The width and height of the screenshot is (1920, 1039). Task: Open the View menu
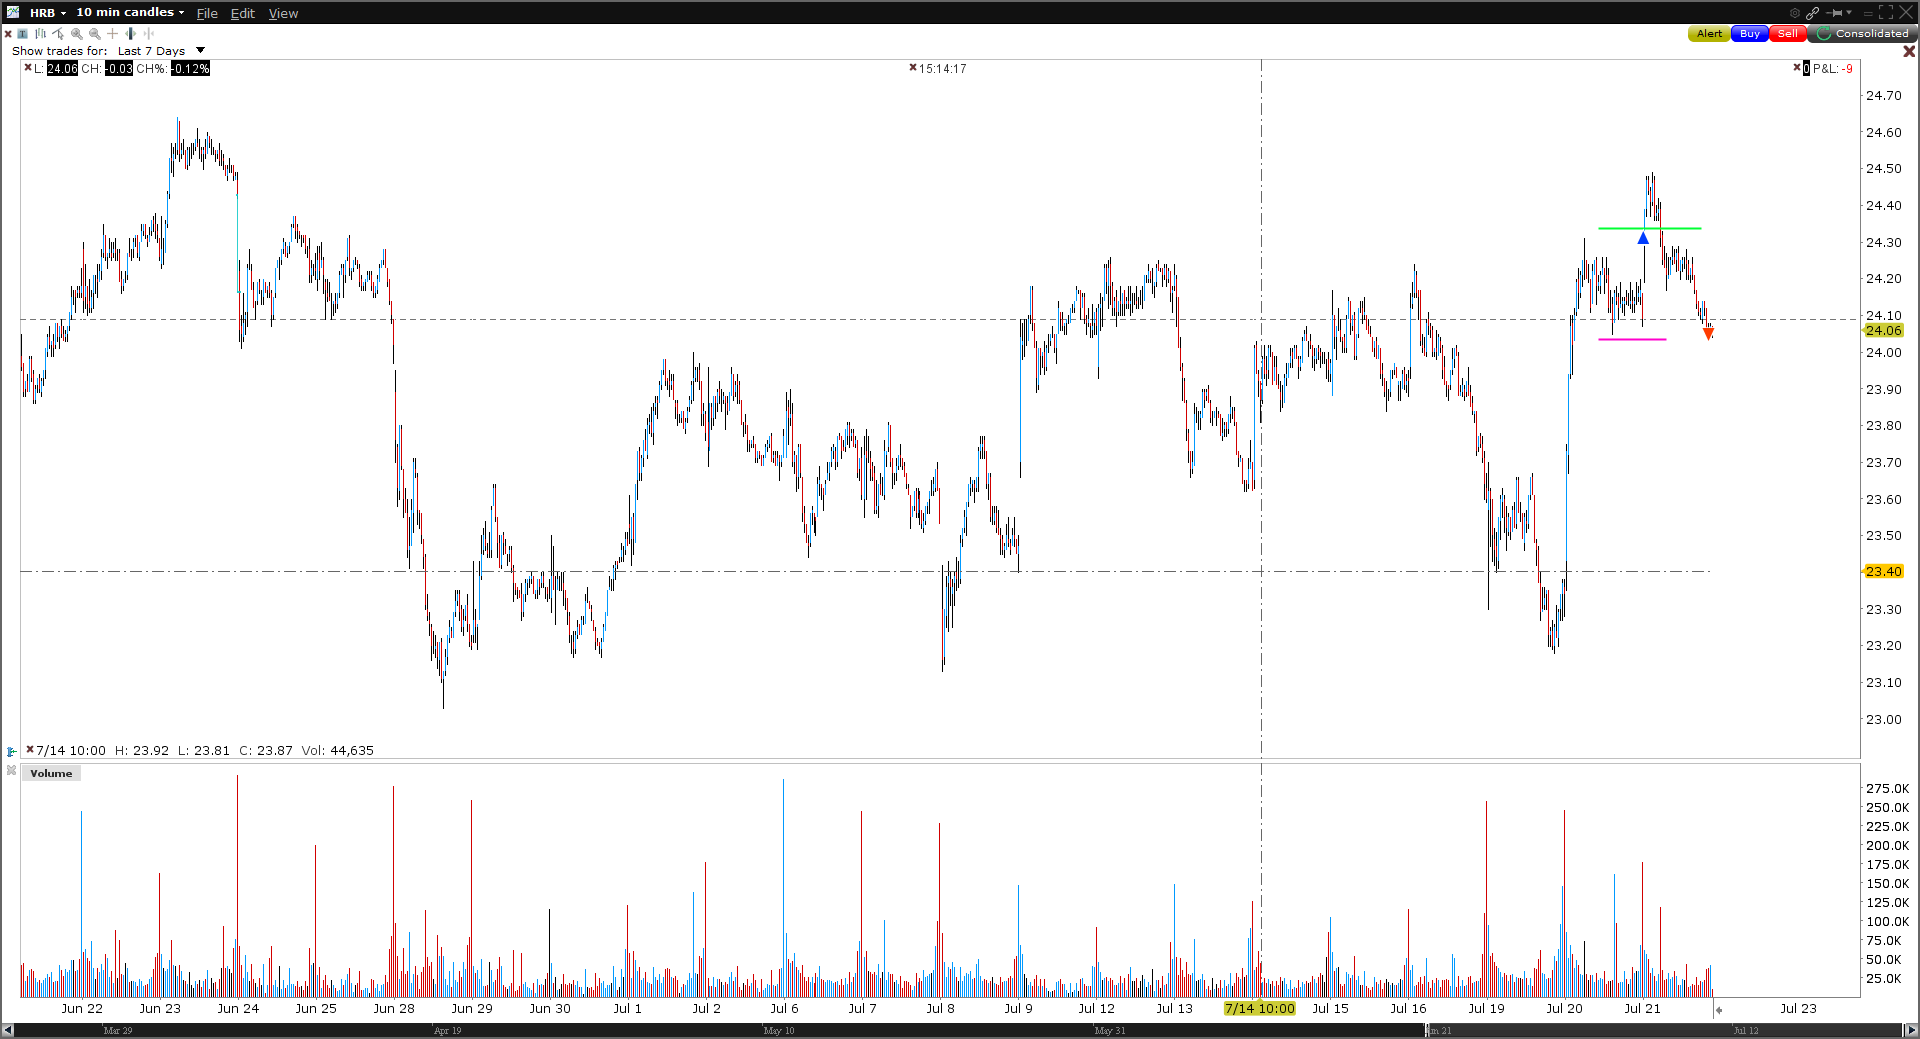(283, 13)
